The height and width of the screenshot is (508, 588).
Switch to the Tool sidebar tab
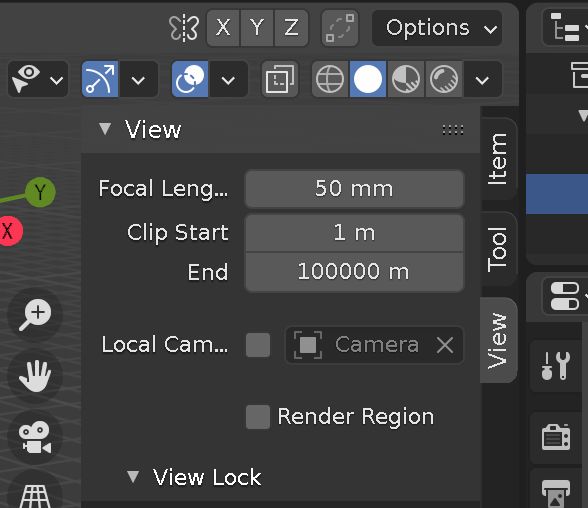pos(498,249)
